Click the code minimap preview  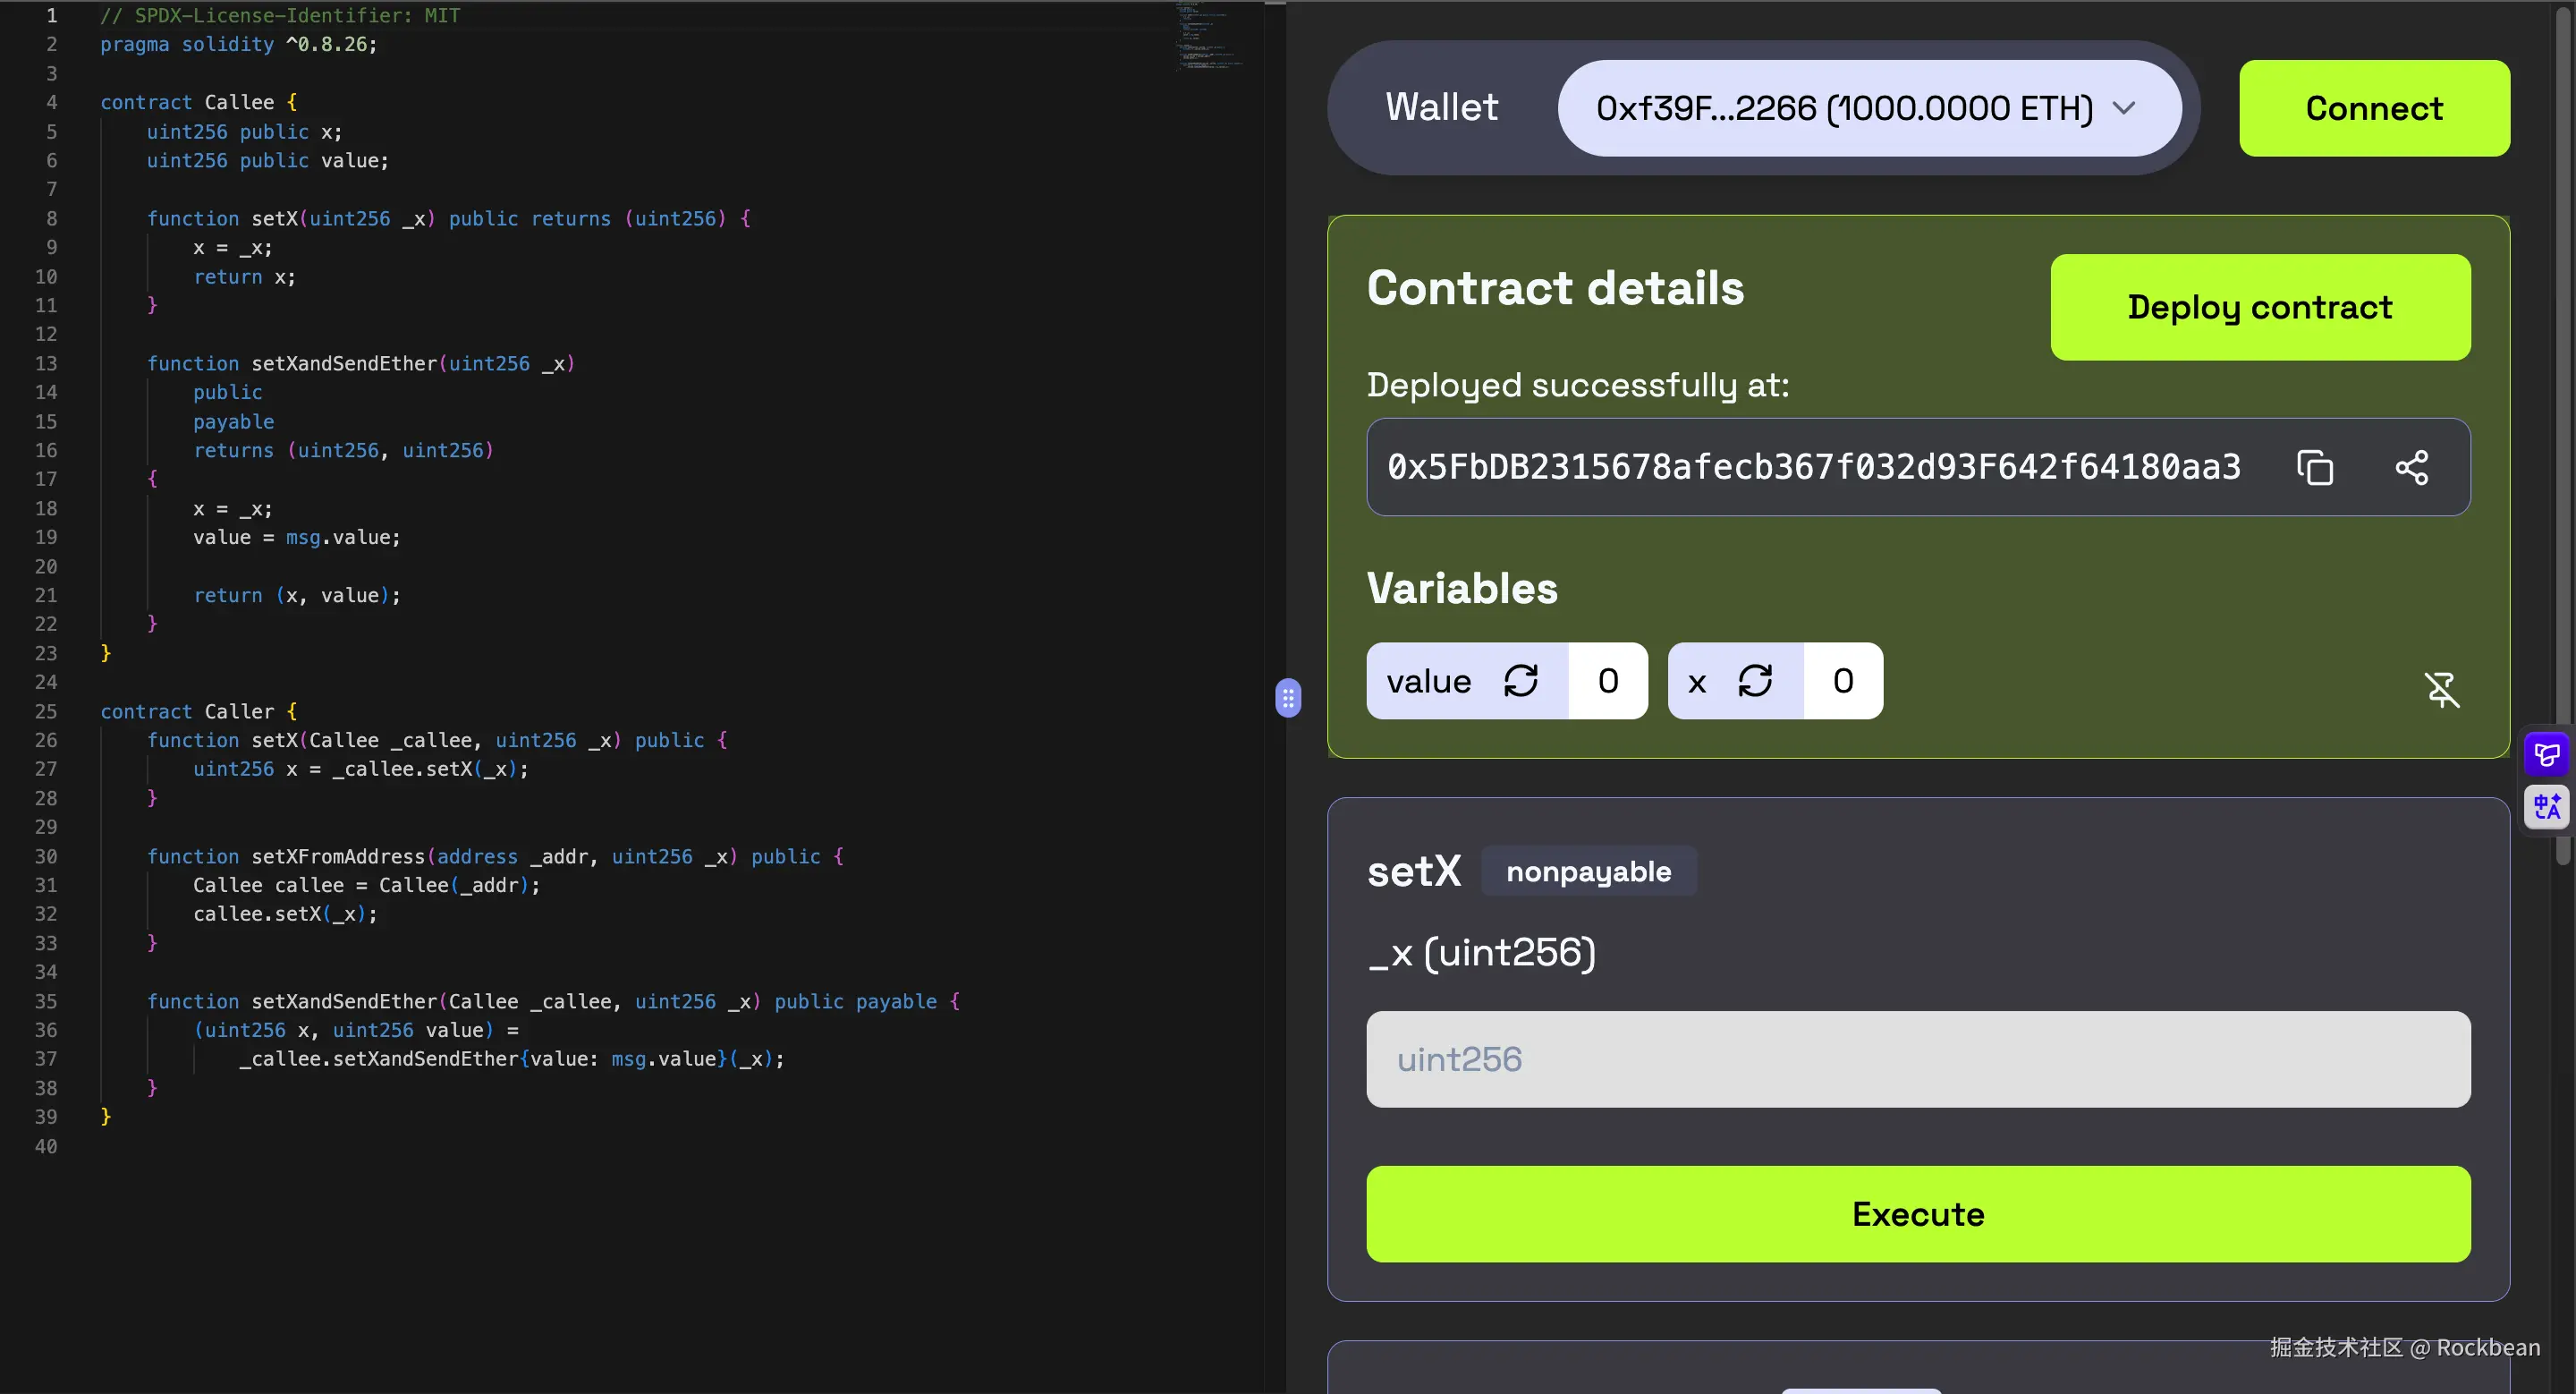1210,36
